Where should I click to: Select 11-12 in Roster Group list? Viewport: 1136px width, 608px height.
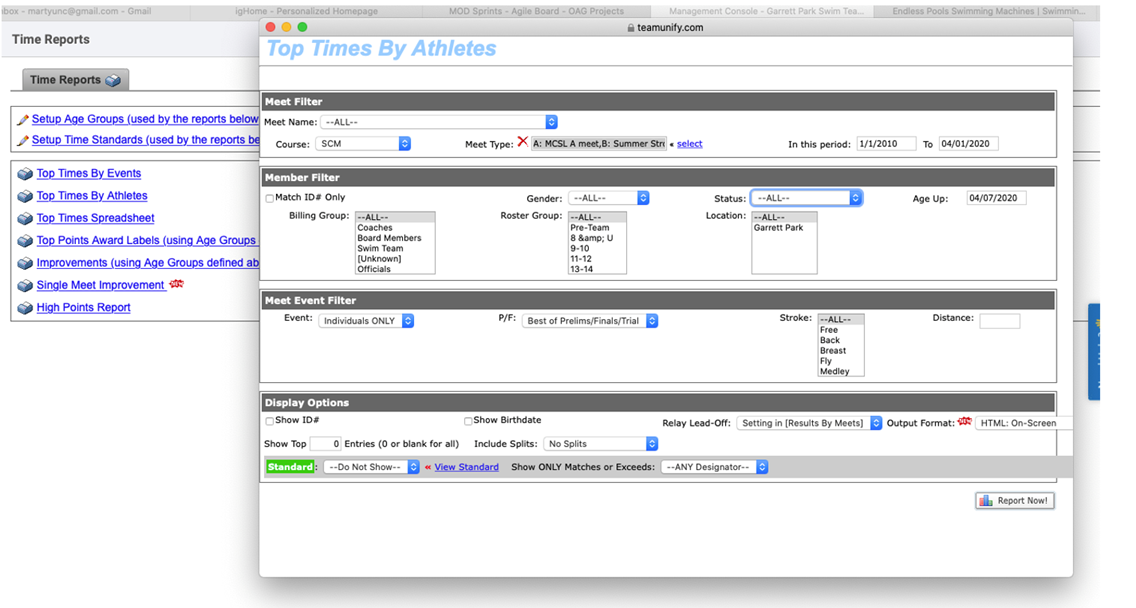[597, 259]
